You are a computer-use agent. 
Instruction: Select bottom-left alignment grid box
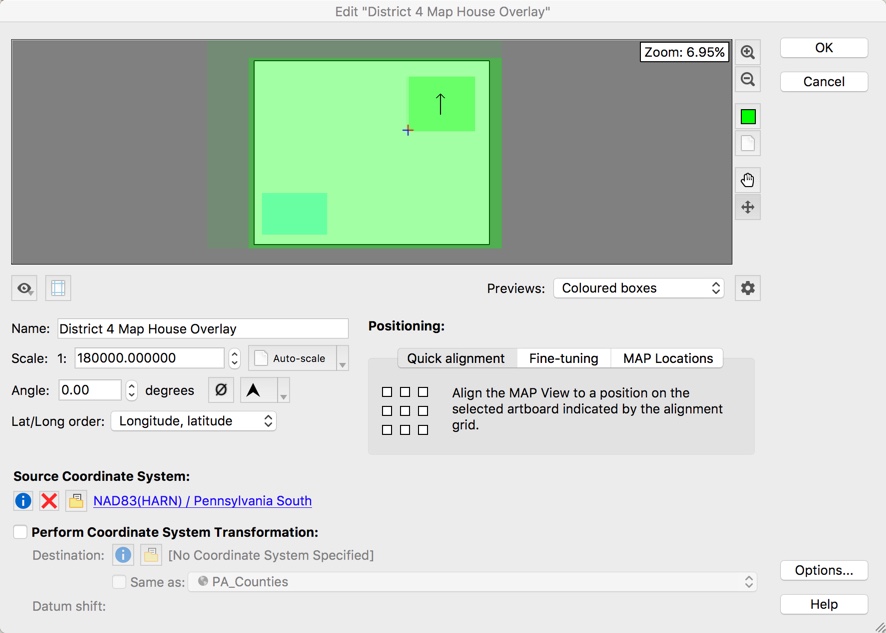pyautogui.click(x=387, y=430)
